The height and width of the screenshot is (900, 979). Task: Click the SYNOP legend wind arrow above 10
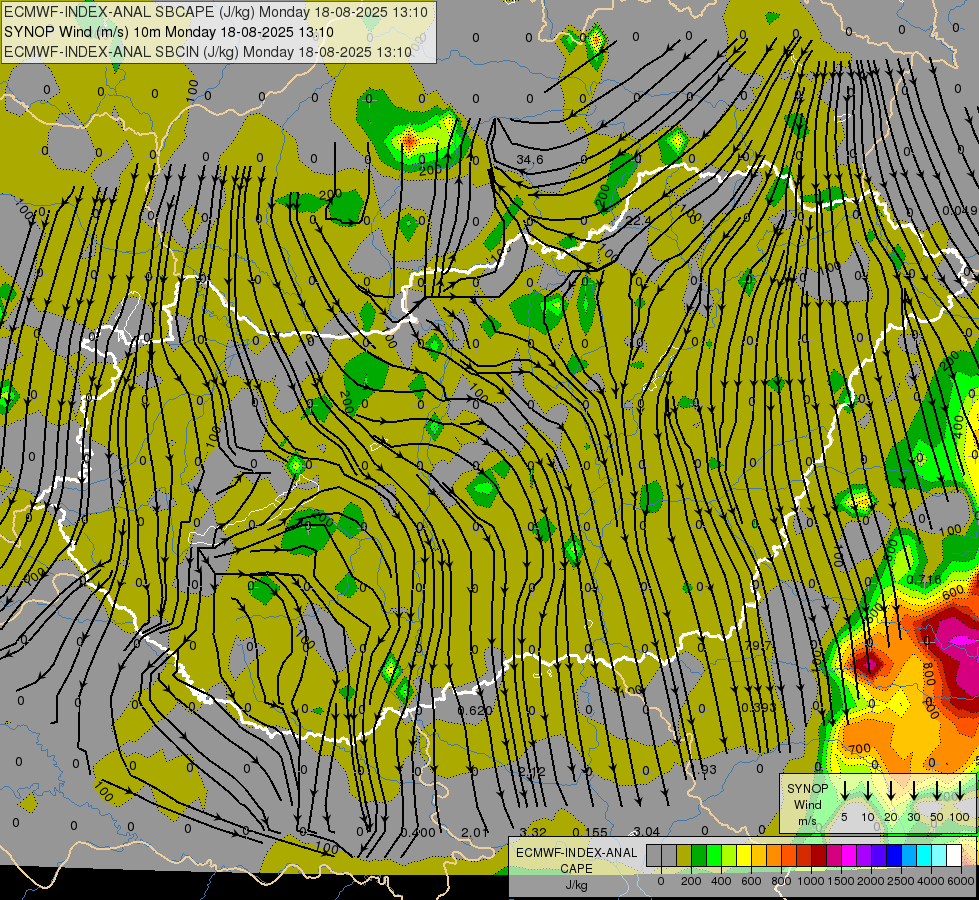pyautogui.click(x=867, y=789)
